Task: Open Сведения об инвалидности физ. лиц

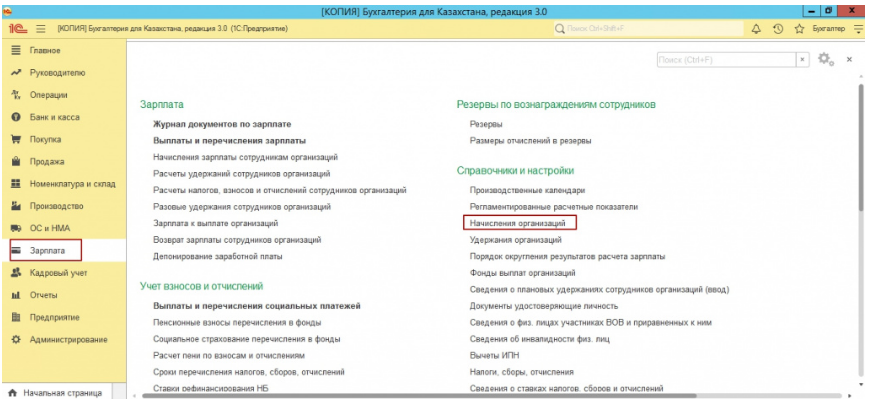Action: 540,339
